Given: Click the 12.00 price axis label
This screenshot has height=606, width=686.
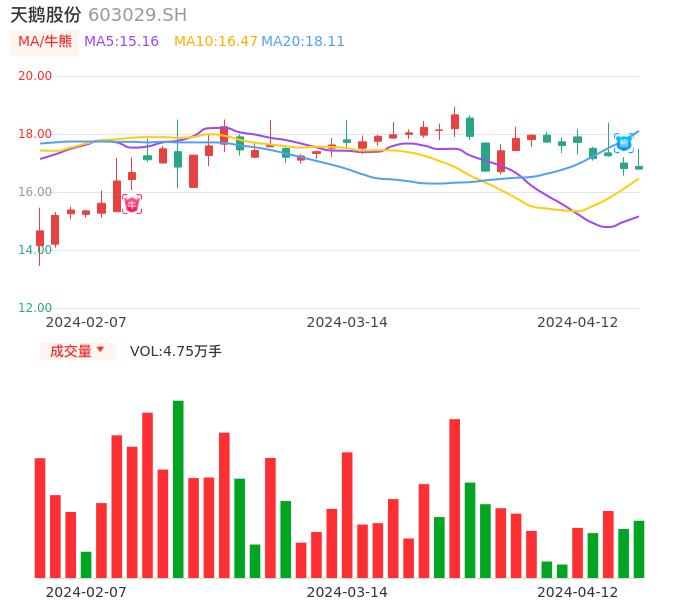Looking at the screenshot, I should tap(35, 308).
